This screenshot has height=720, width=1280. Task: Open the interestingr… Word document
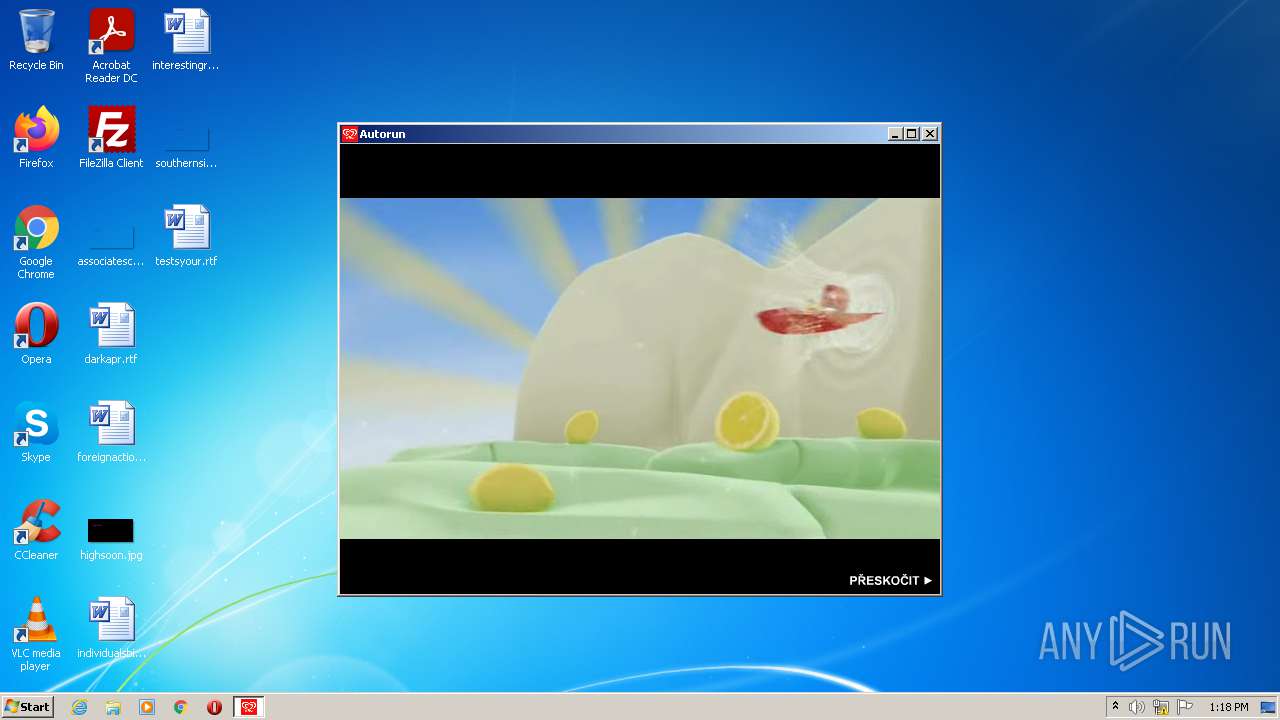(x=186, y=40)
